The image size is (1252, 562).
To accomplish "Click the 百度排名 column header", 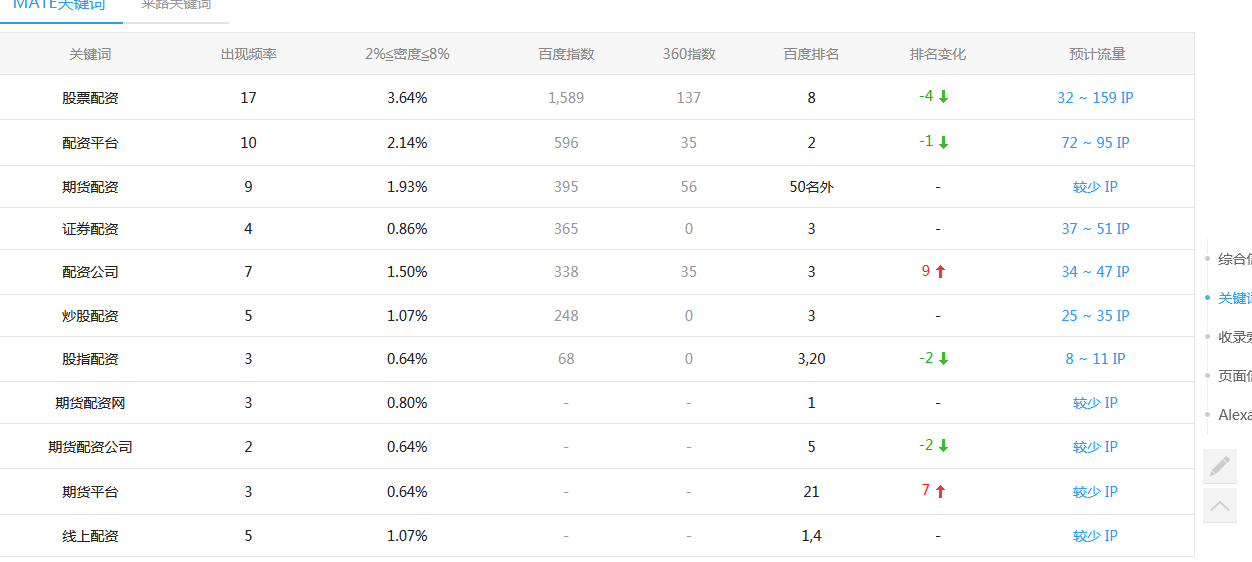I will pyautogui.click(x=811, y=54).
